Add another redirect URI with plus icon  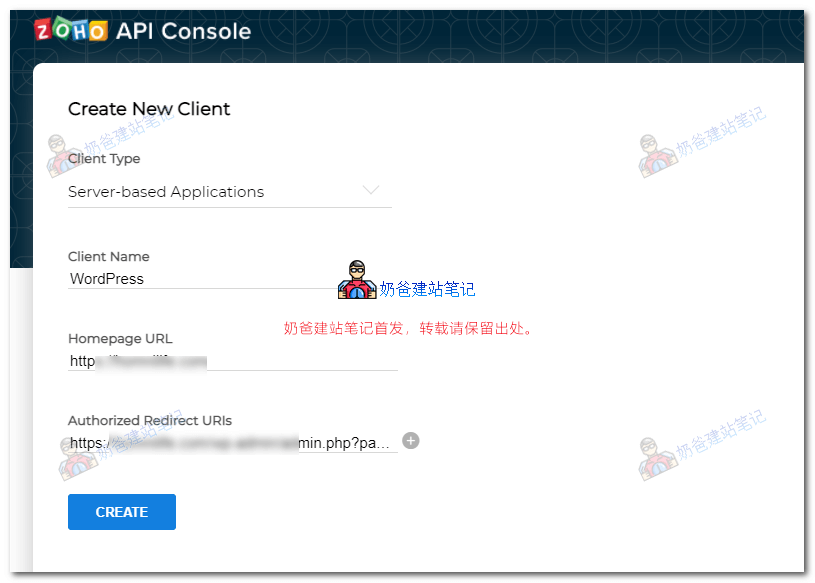tap(411, 440)
